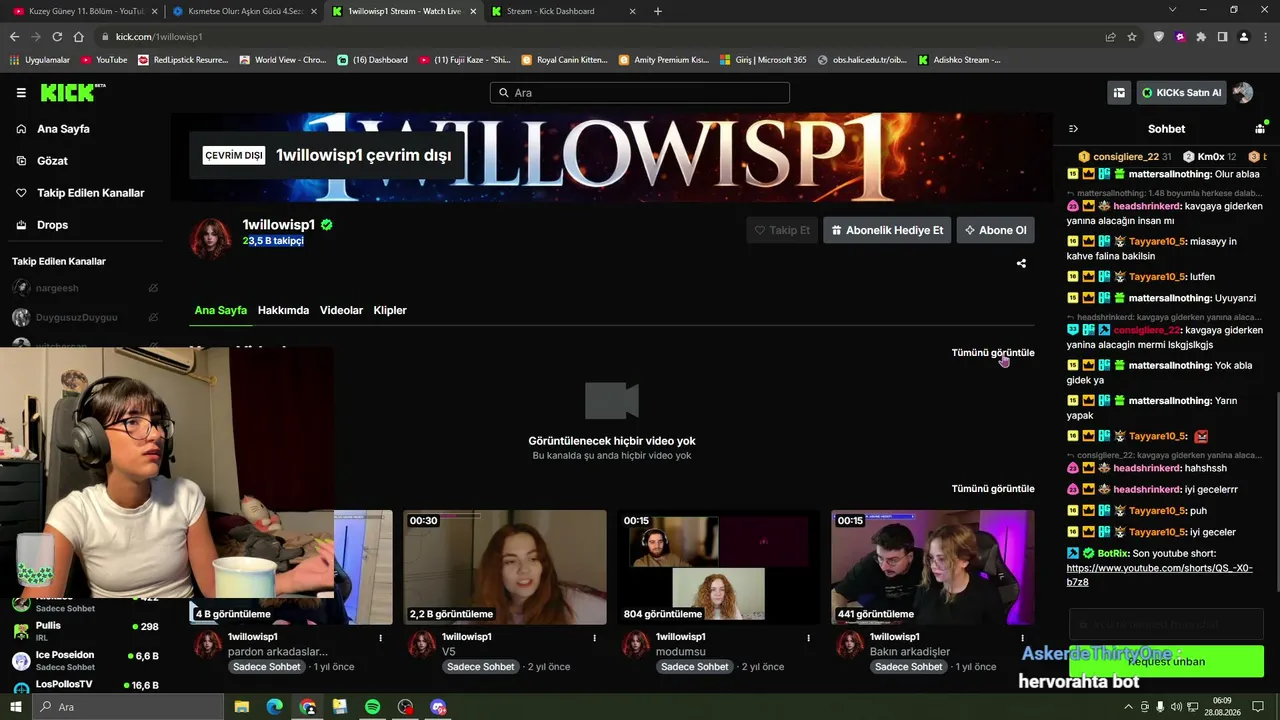This screenshot has width=1280, height=720.
Task: Switch to the Videolar tab
Action: (x=341, y=310)
